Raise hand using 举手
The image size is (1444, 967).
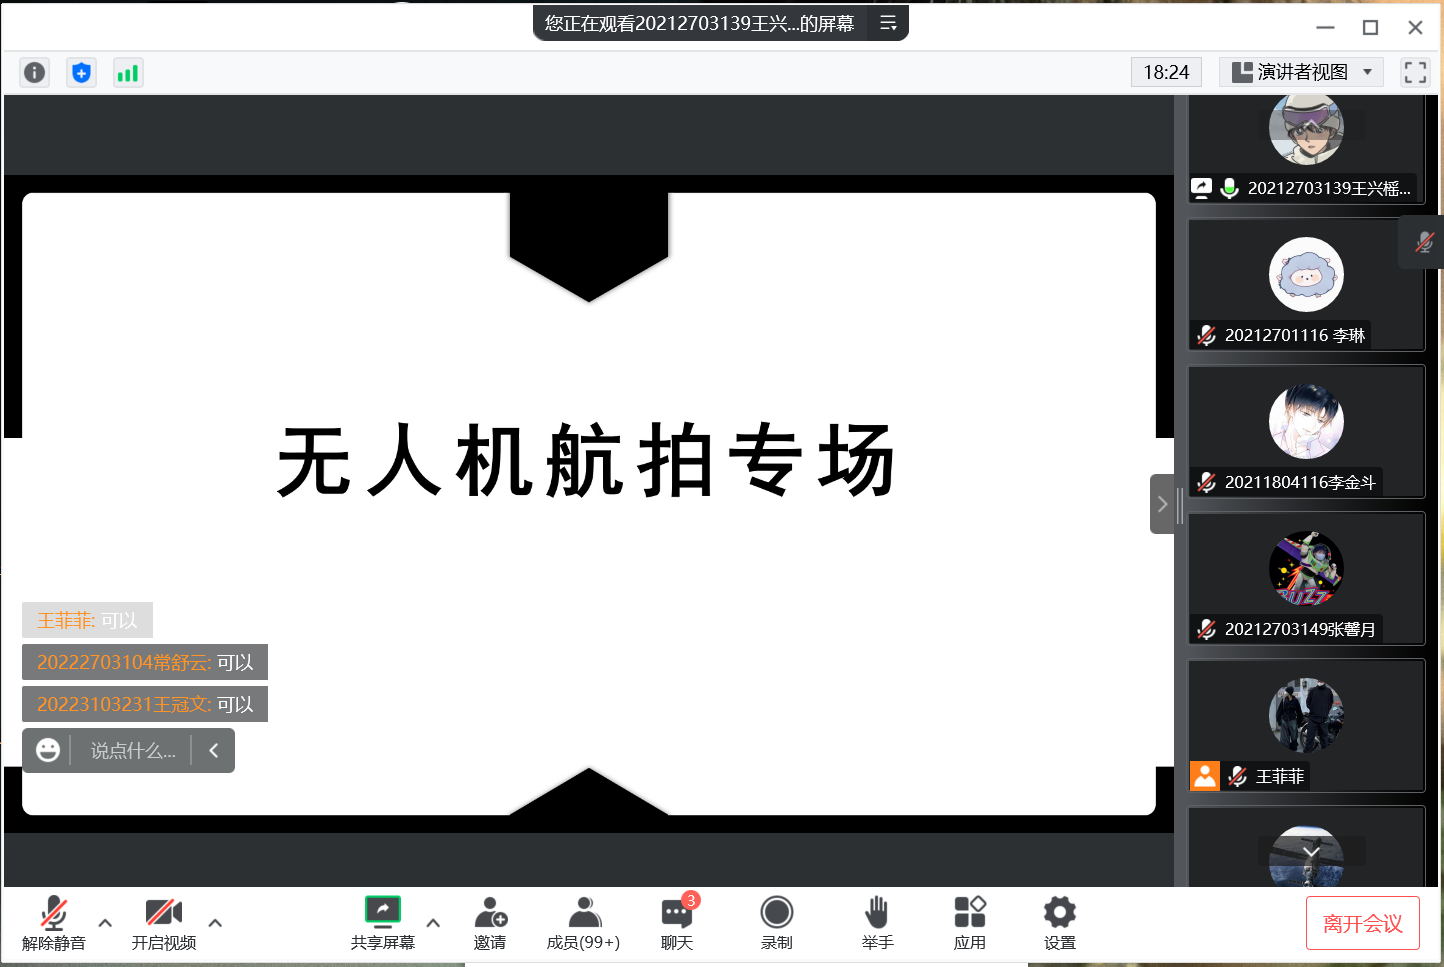click(877, 922)
